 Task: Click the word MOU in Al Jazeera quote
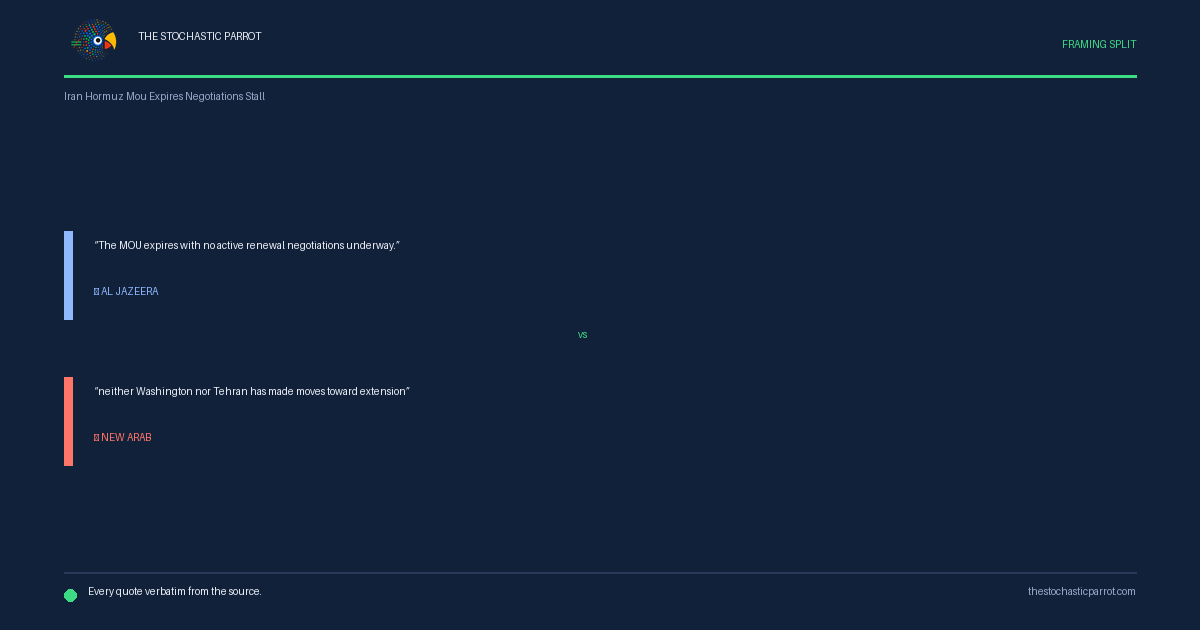pos(130,246)
